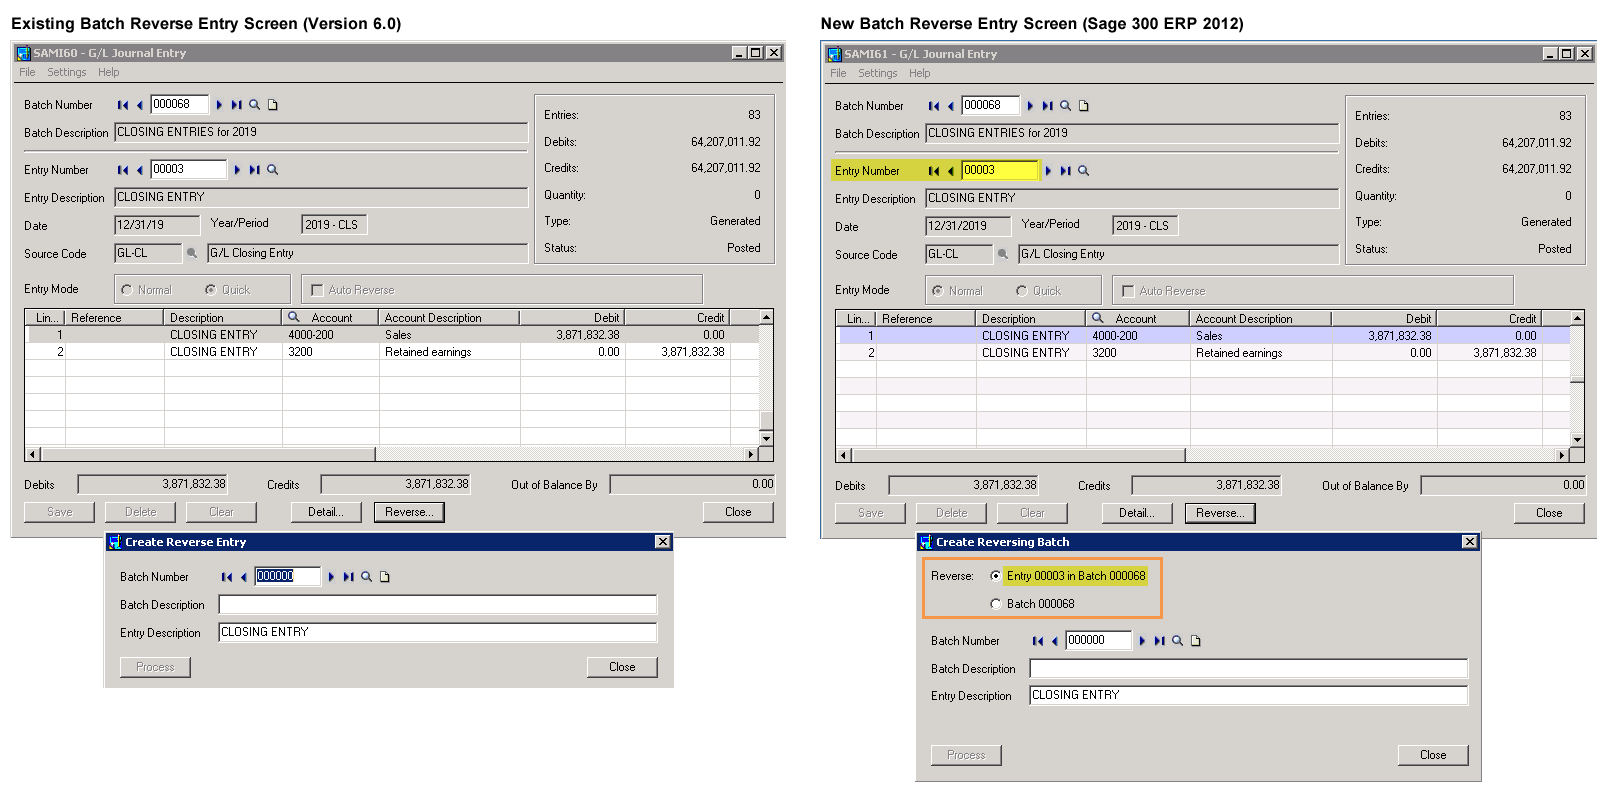Close the Create Reversing Batch dialog via X
The image size is (1610, 800).
click(1469, 542)
